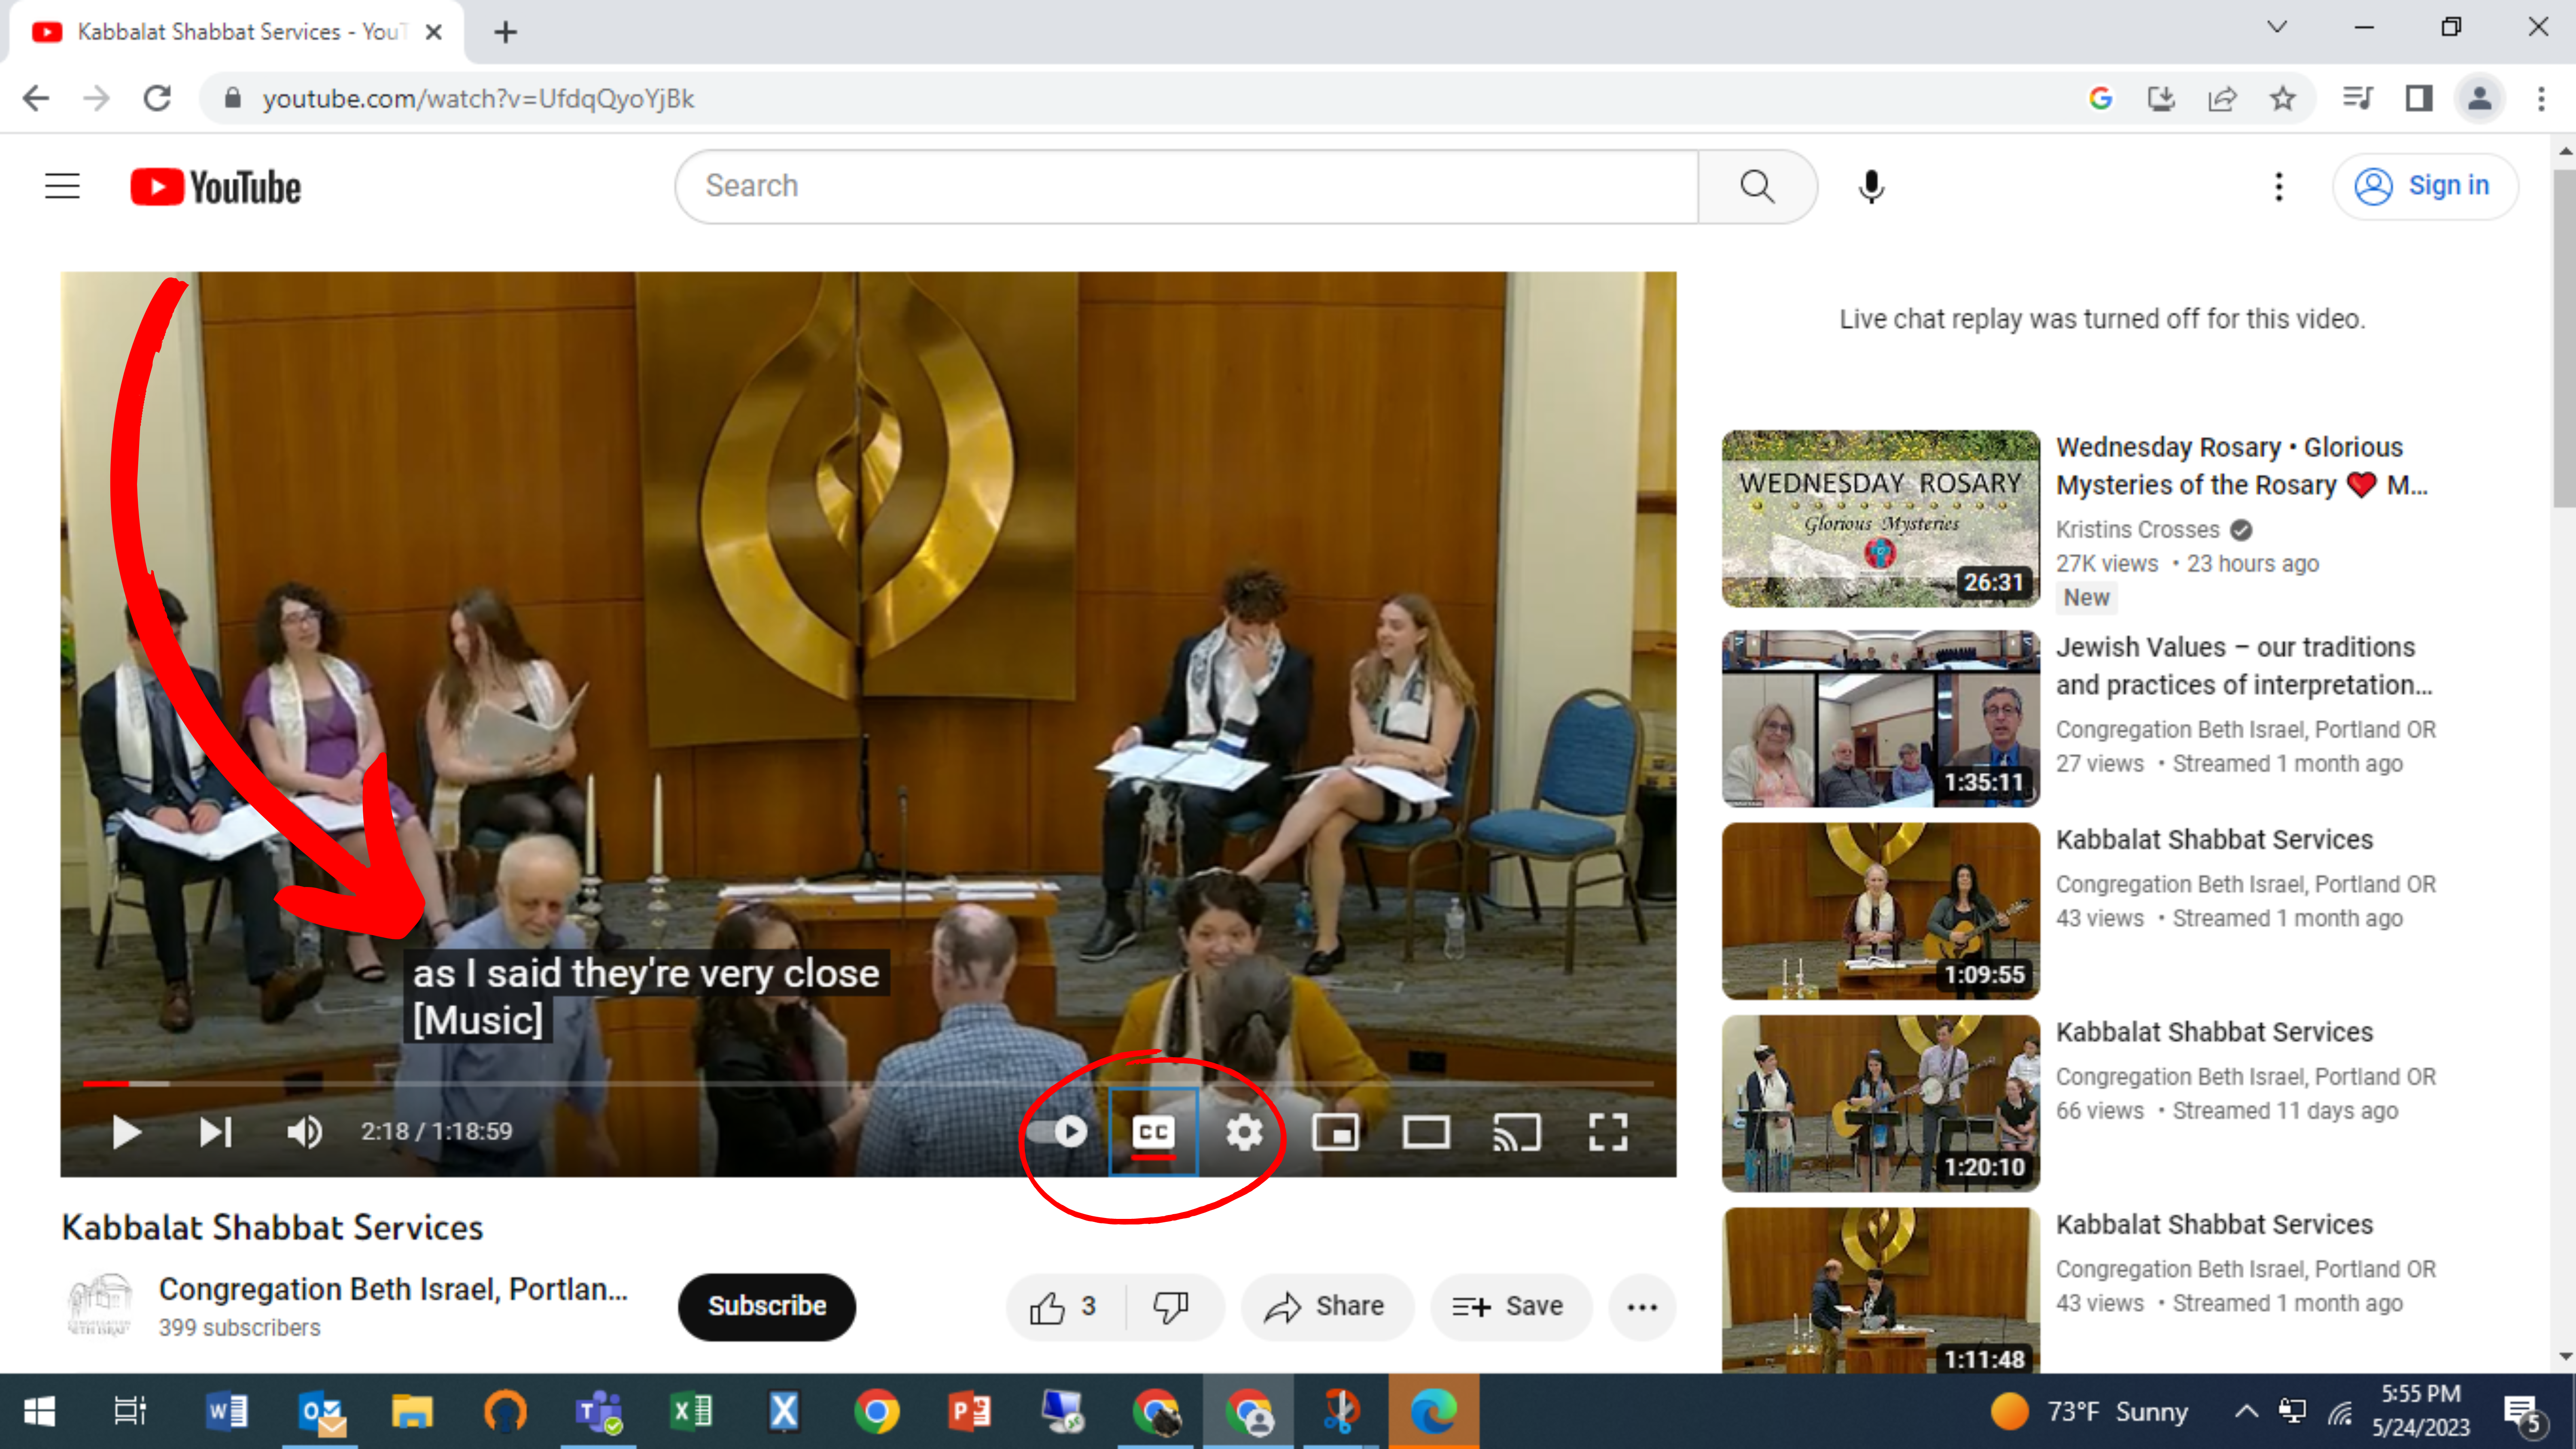
Task: Bookmark this tab star icon
Action: point(2282,98)
